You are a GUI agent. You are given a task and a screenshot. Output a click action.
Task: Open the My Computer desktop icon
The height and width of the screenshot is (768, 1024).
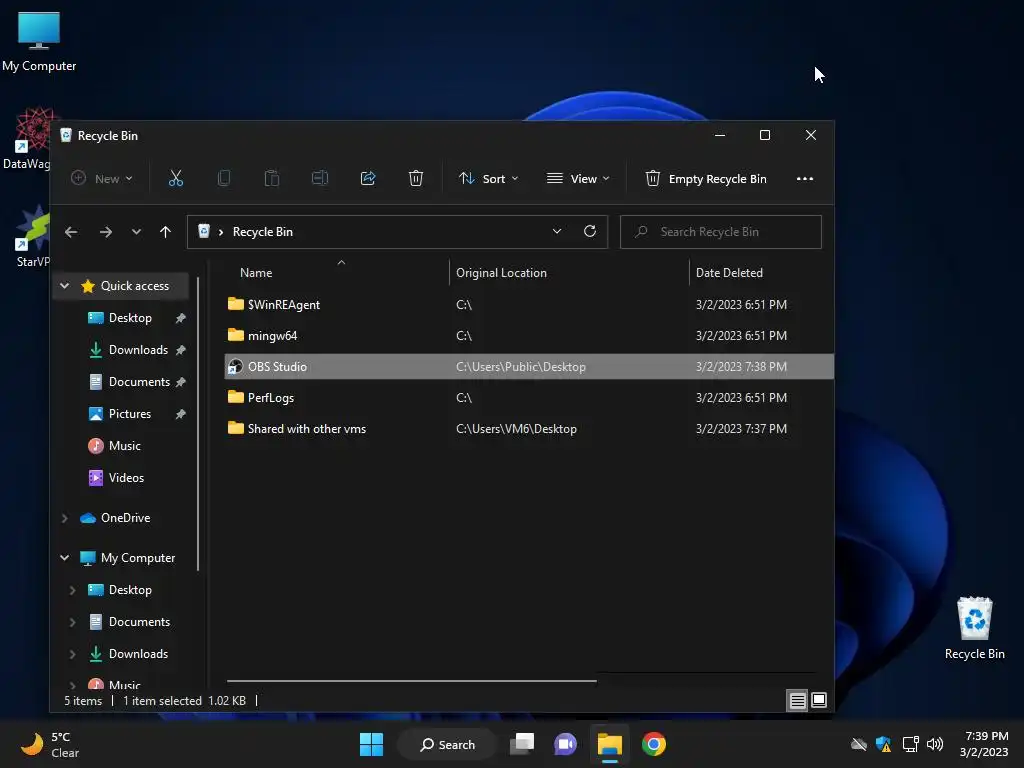39,42
